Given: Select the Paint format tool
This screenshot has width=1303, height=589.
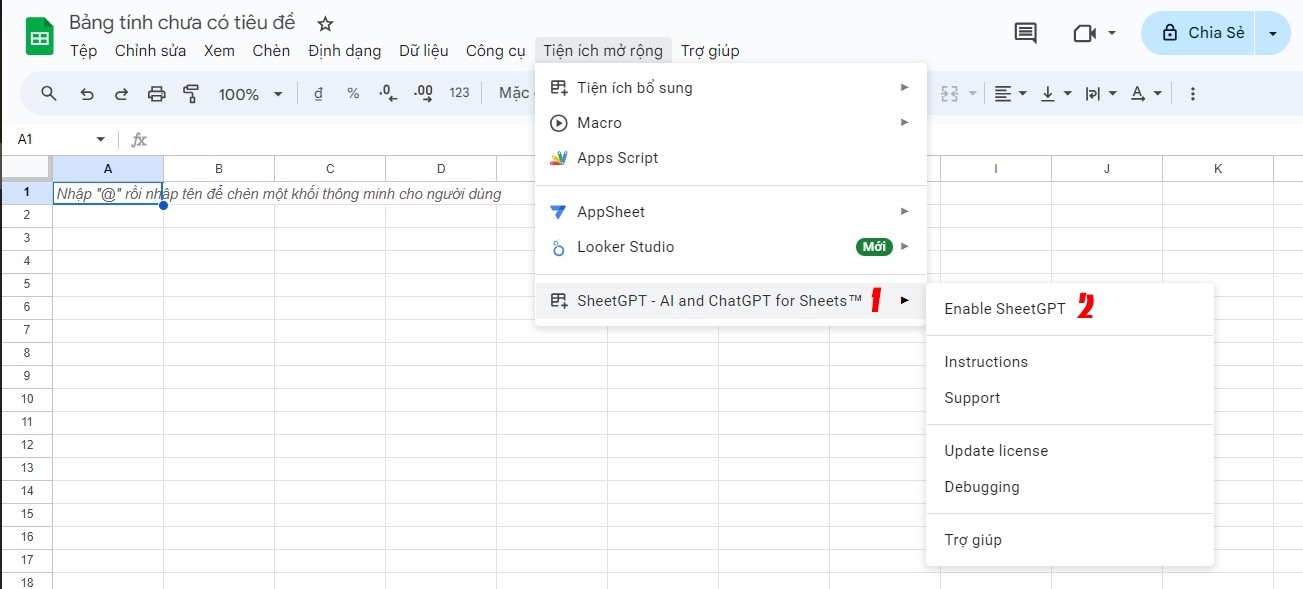Looking at the screenshot, I should pyautogui.click(x=189, y=93).
